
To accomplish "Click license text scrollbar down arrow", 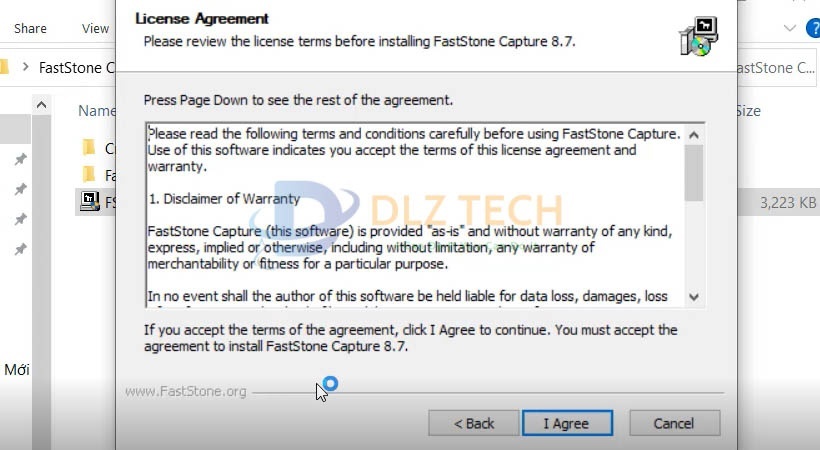I will click(694, 297).
